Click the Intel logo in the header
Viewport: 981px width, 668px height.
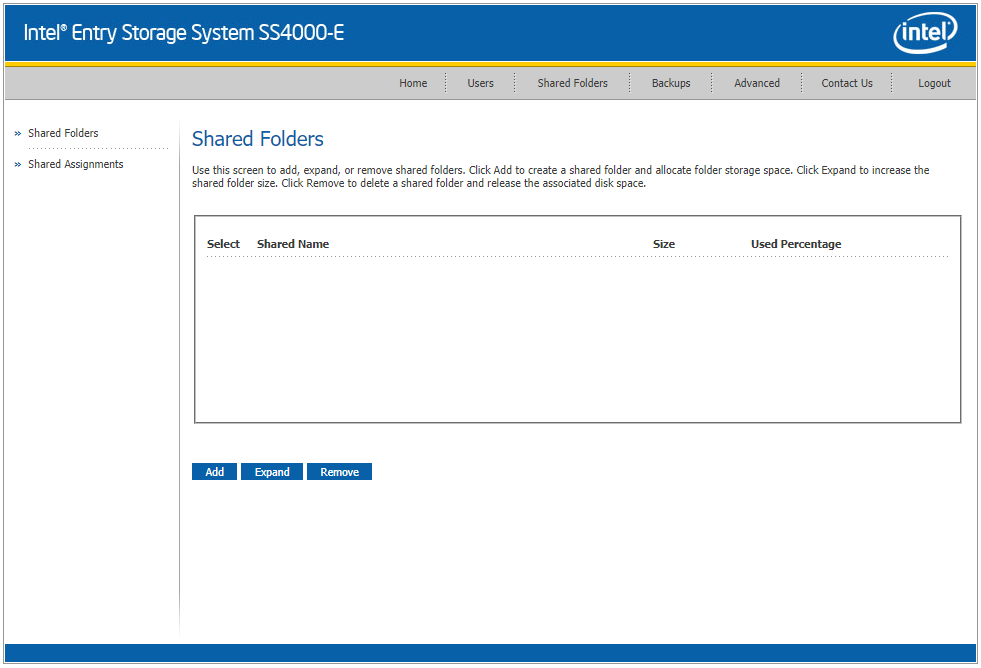tap(925, 33)
